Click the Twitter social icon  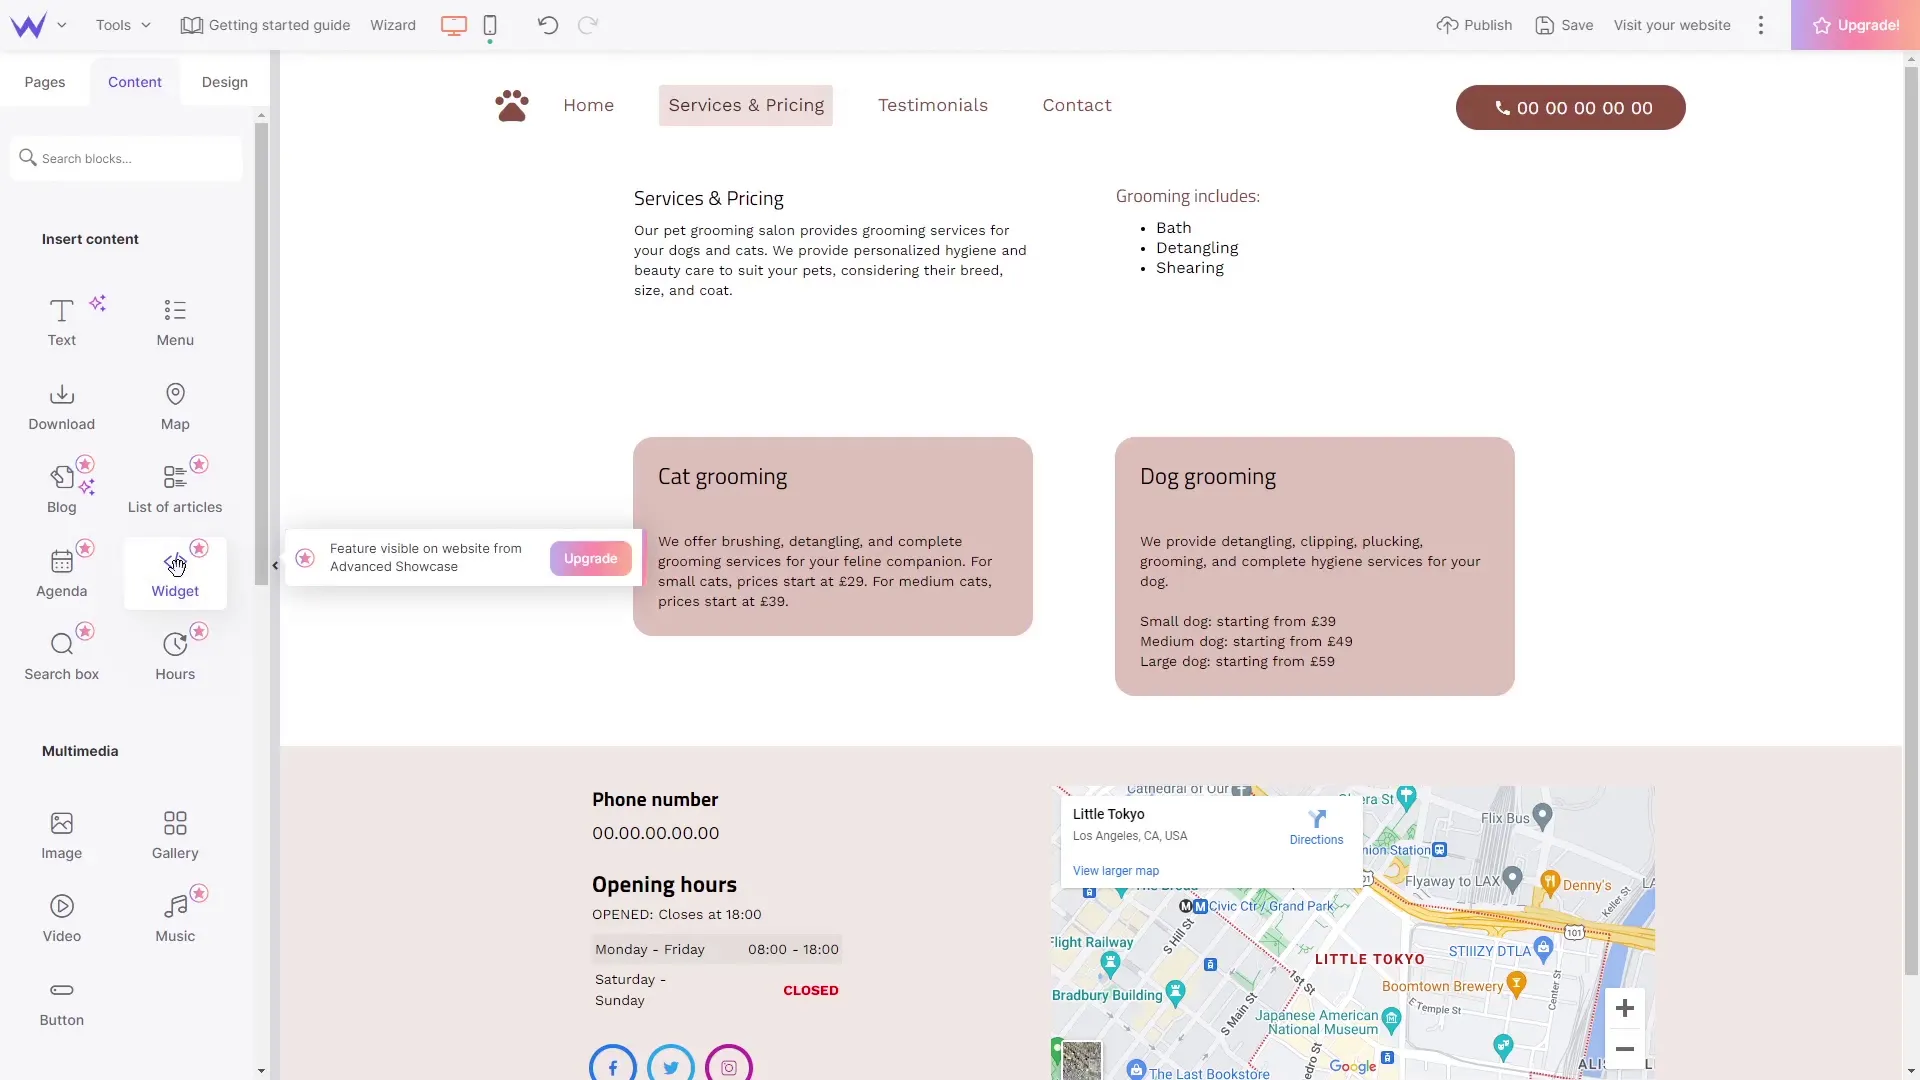click(x=671, y=1064)
